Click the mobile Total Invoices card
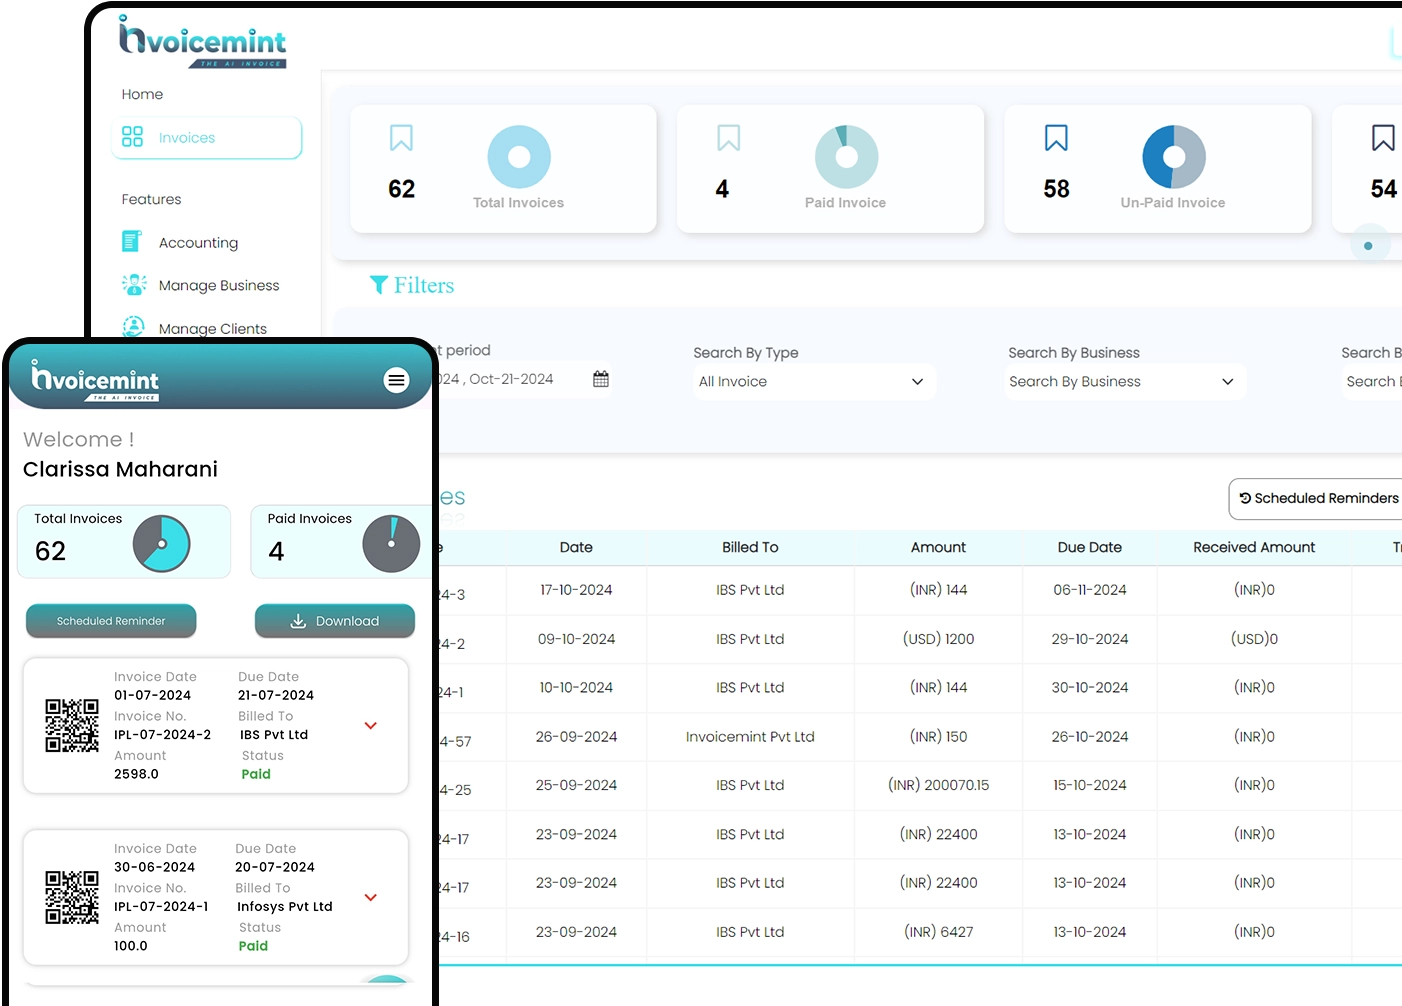 (124, 541)
